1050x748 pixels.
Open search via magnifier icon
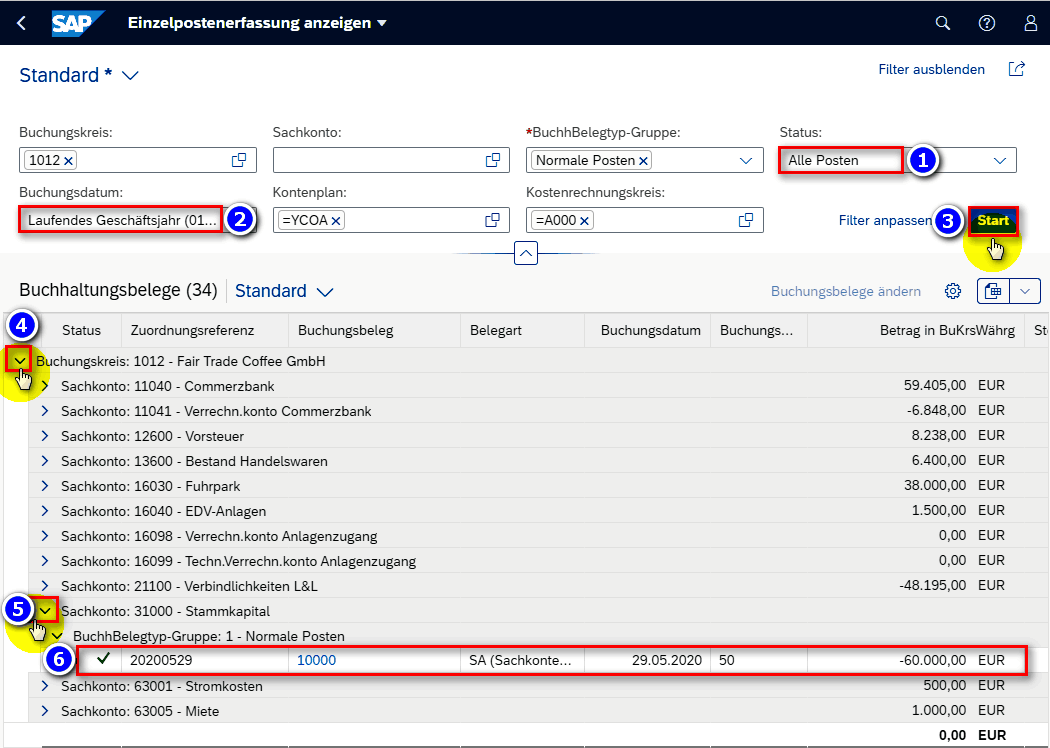click(942, 23)
